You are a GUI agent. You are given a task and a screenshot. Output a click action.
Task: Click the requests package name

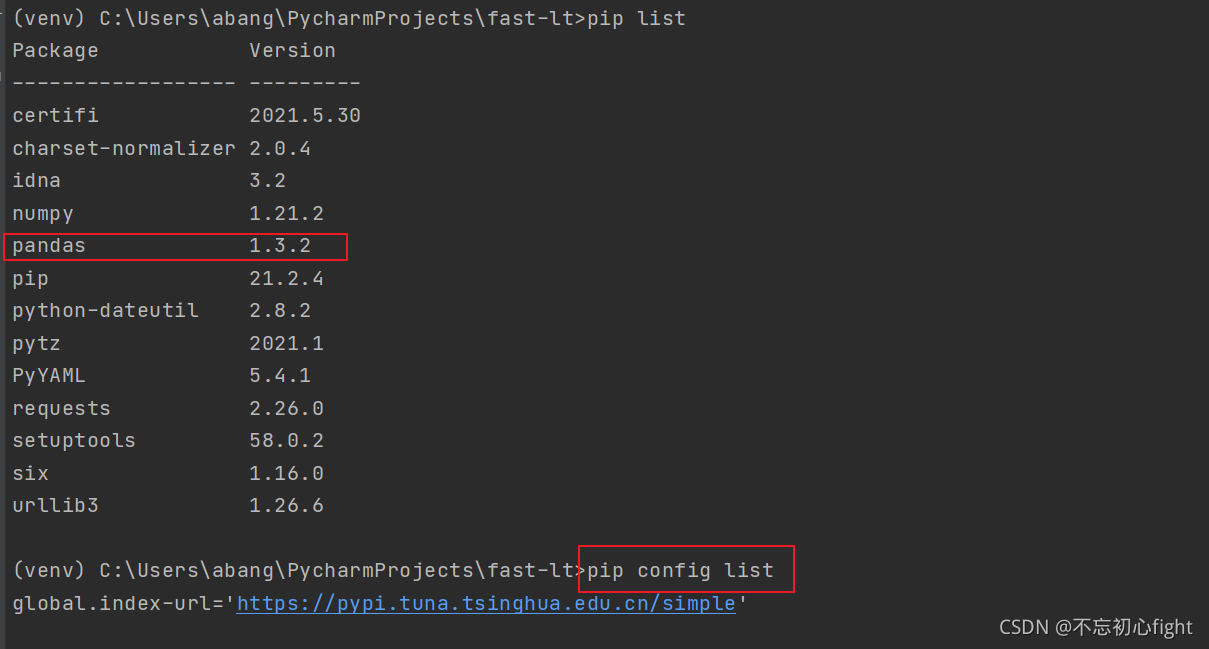pyautogui.click(x=61, y=408)
